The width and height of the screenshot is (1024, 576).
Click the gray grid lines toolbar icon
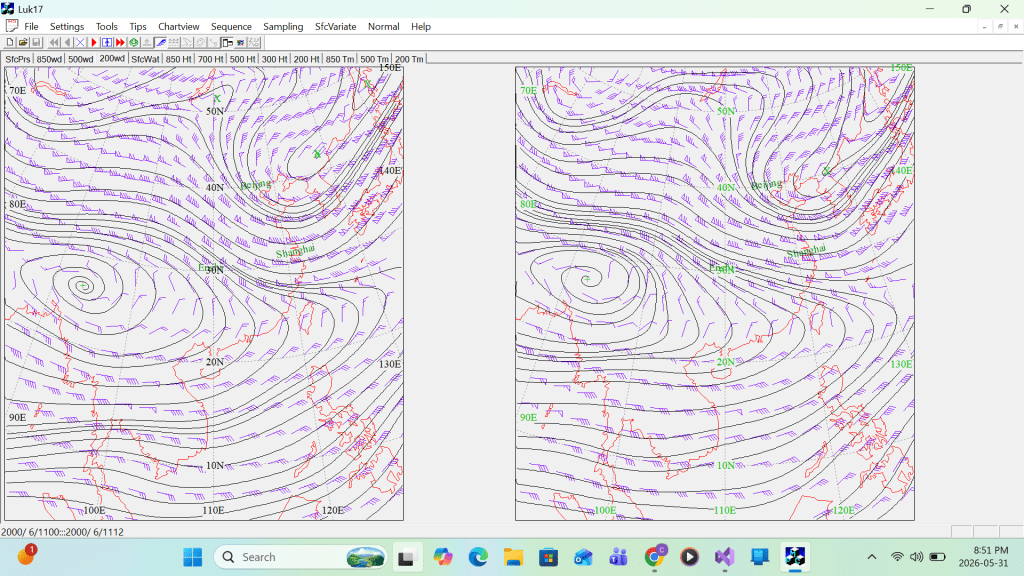click(174, 42)
